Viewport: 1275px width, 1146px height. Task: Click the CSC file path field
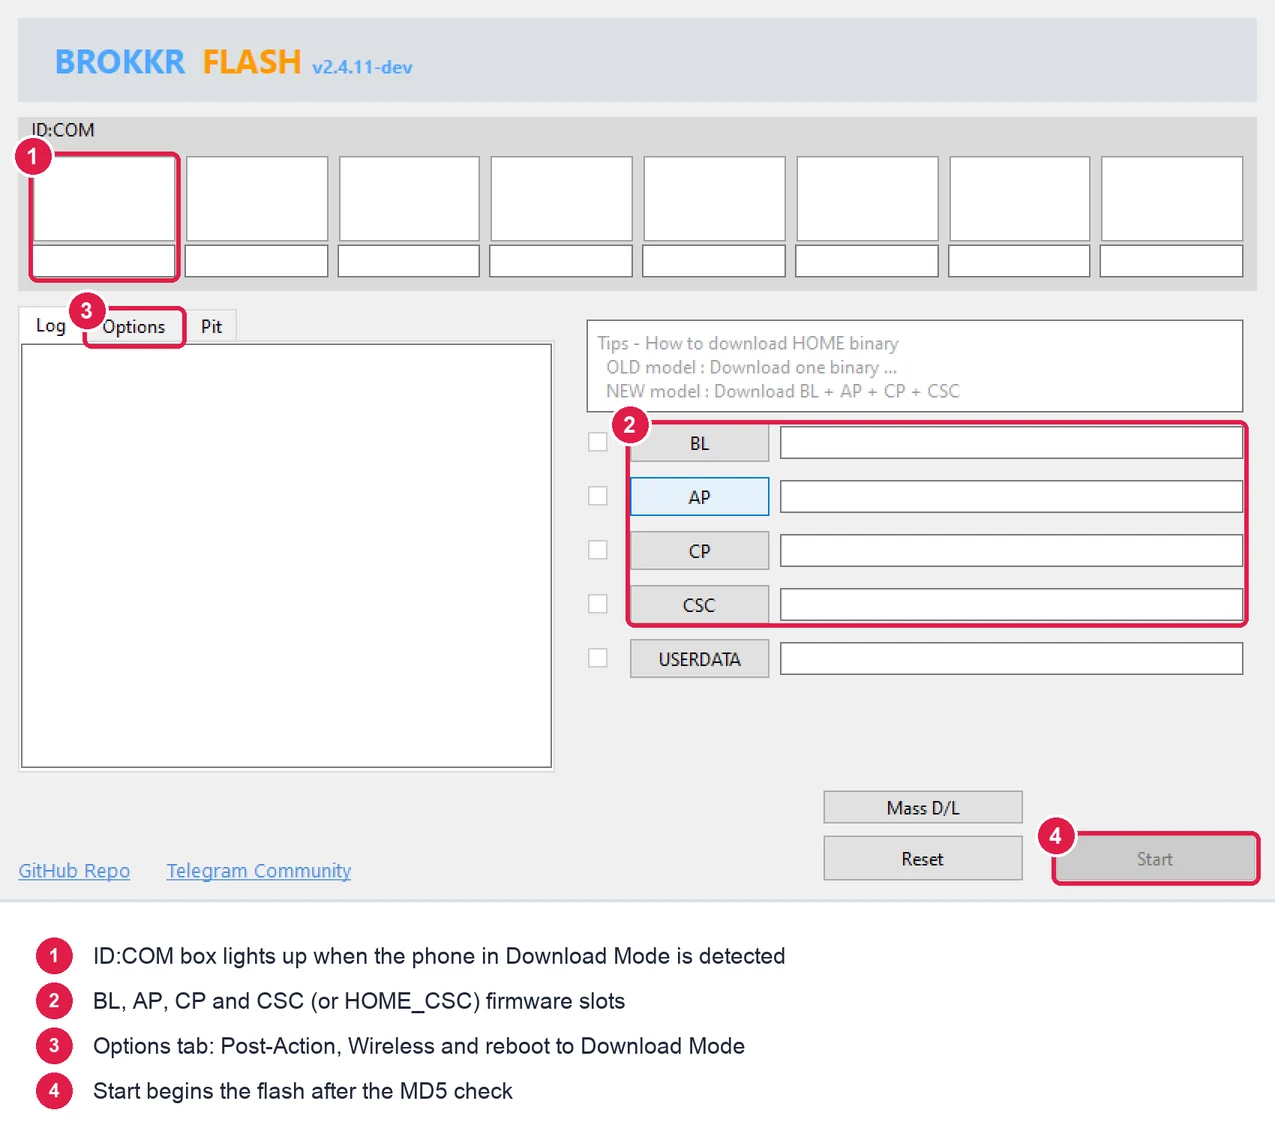(x=1011, y=605)
